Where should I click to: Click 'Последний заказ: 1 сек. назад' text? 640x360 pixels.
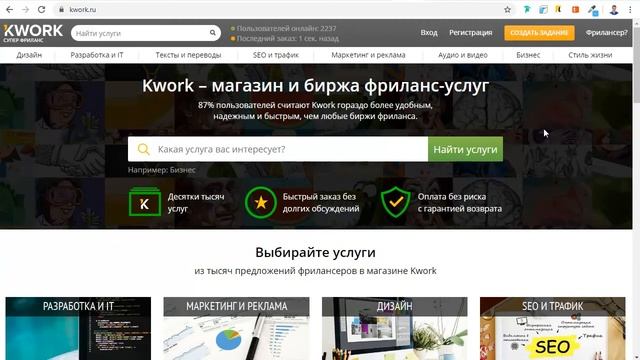(x=288, y=38)
